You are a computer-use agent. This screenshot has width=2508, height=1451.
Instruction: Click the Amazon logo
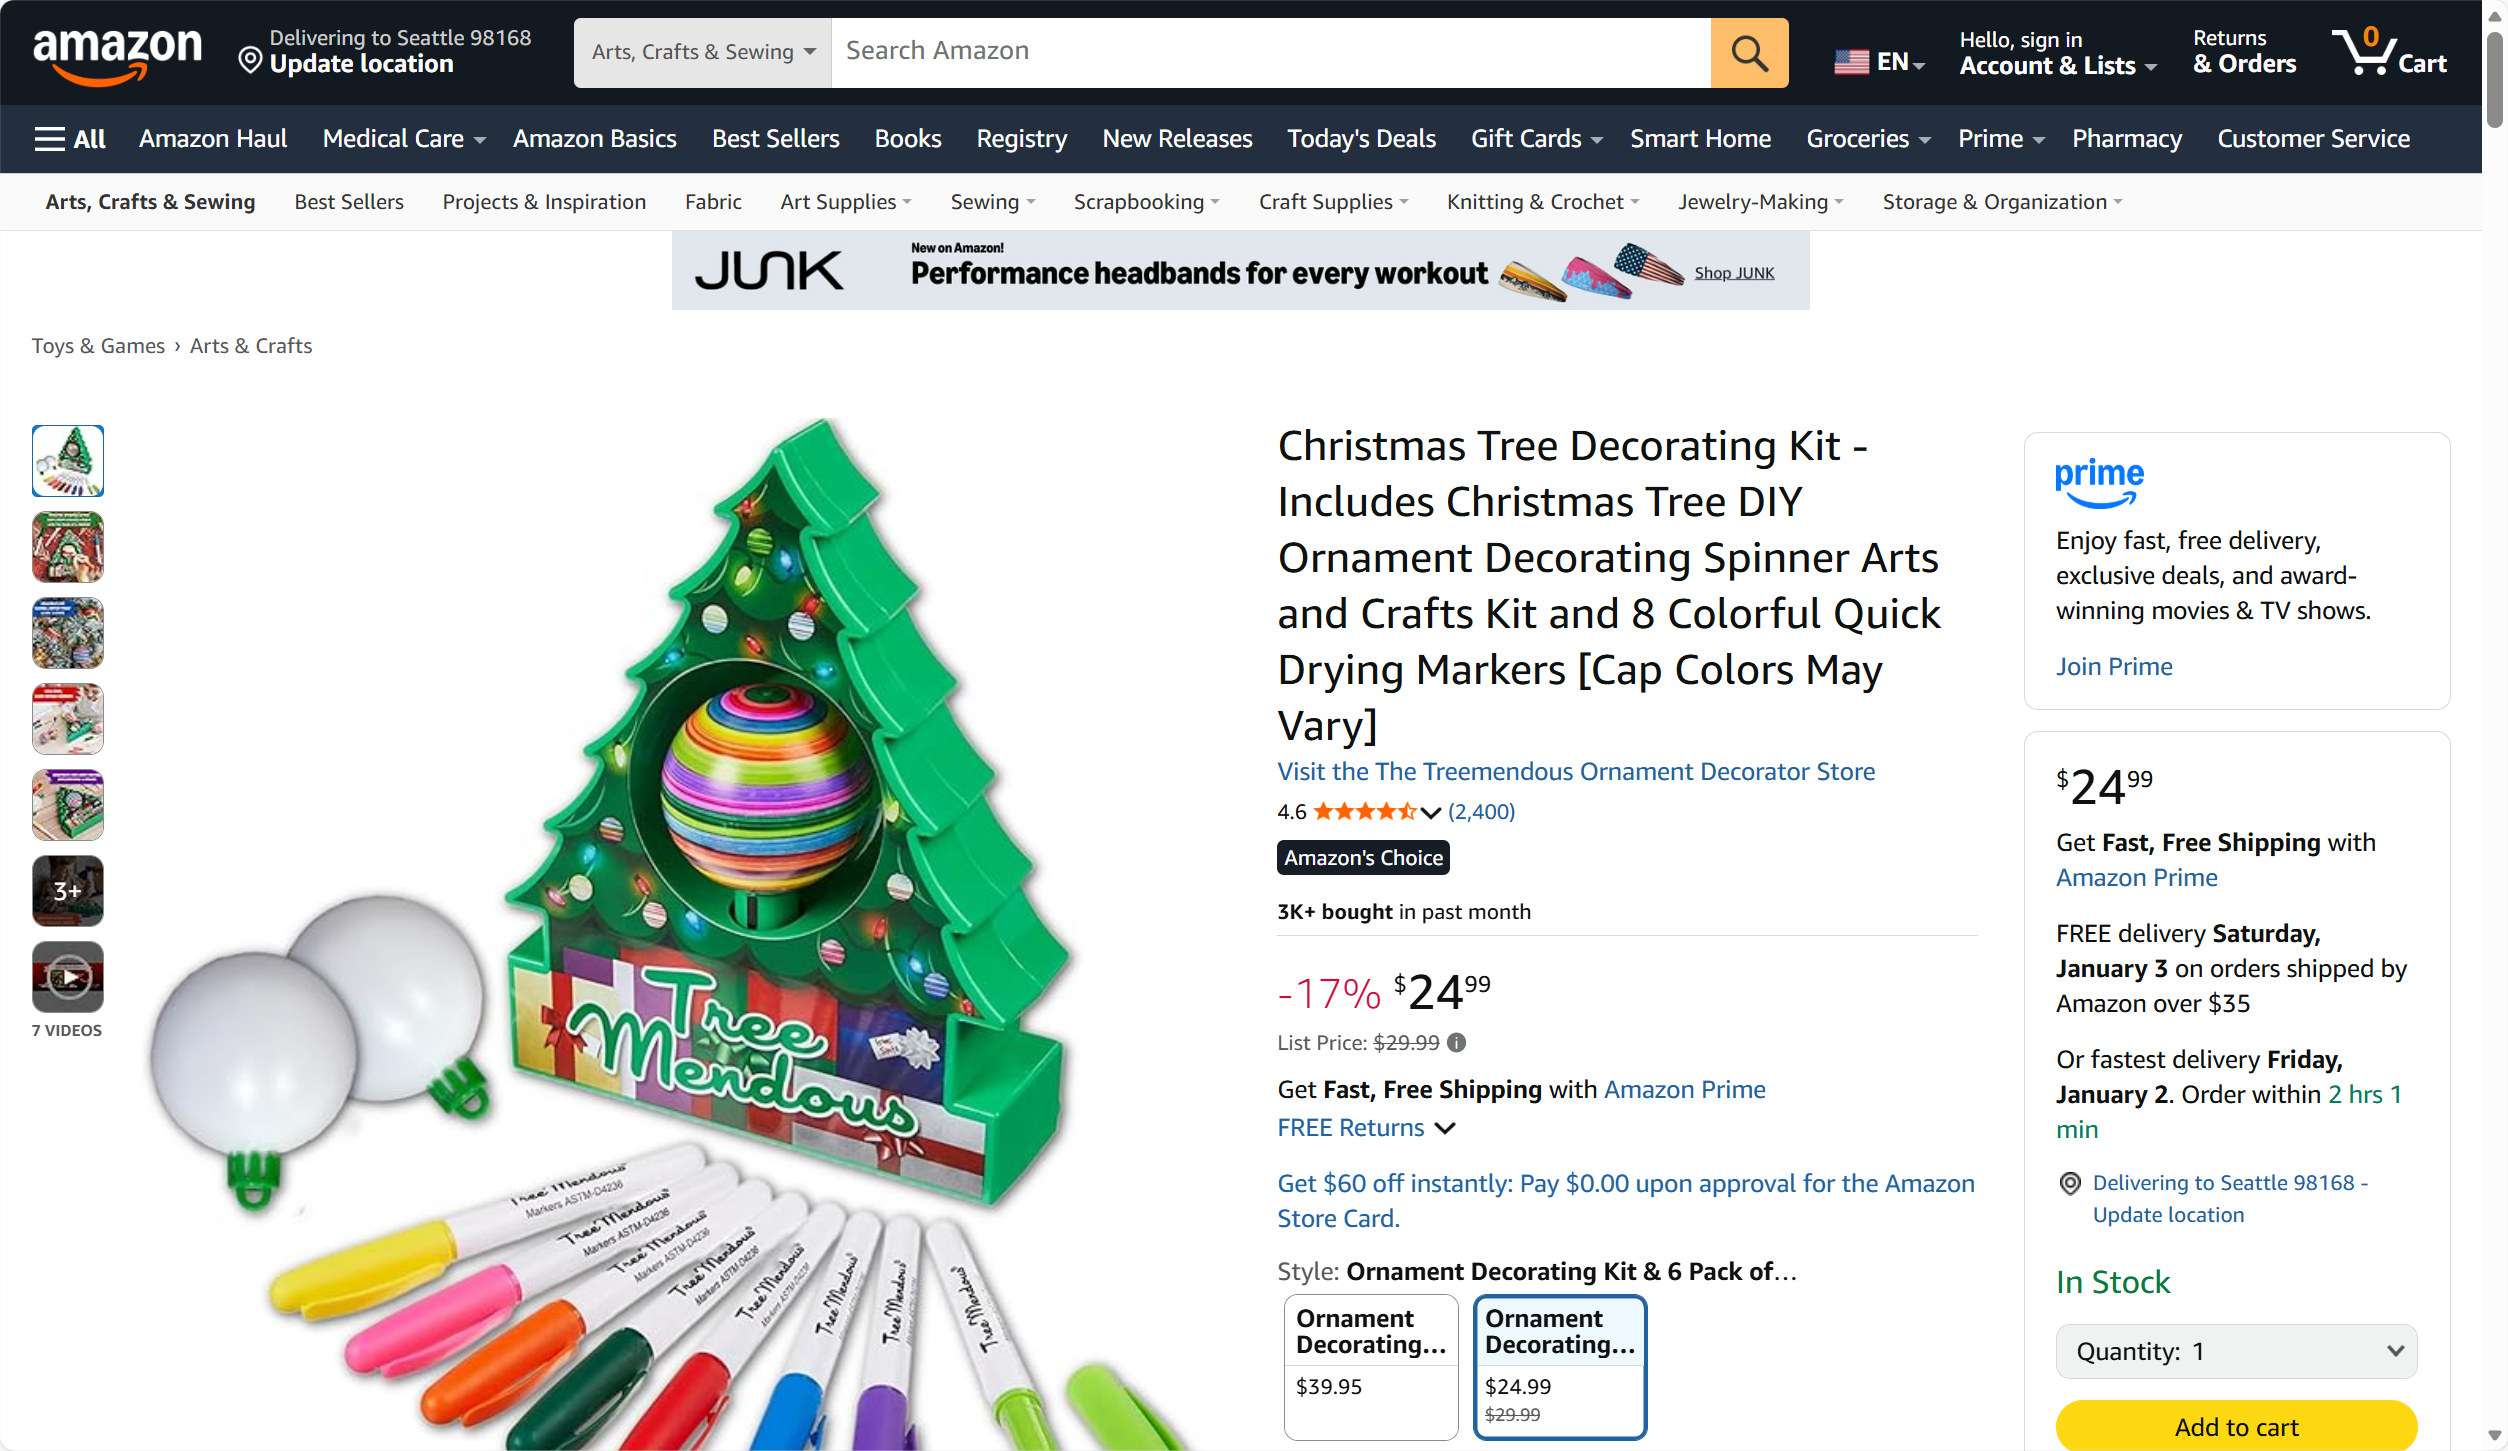tap(117, 53)
